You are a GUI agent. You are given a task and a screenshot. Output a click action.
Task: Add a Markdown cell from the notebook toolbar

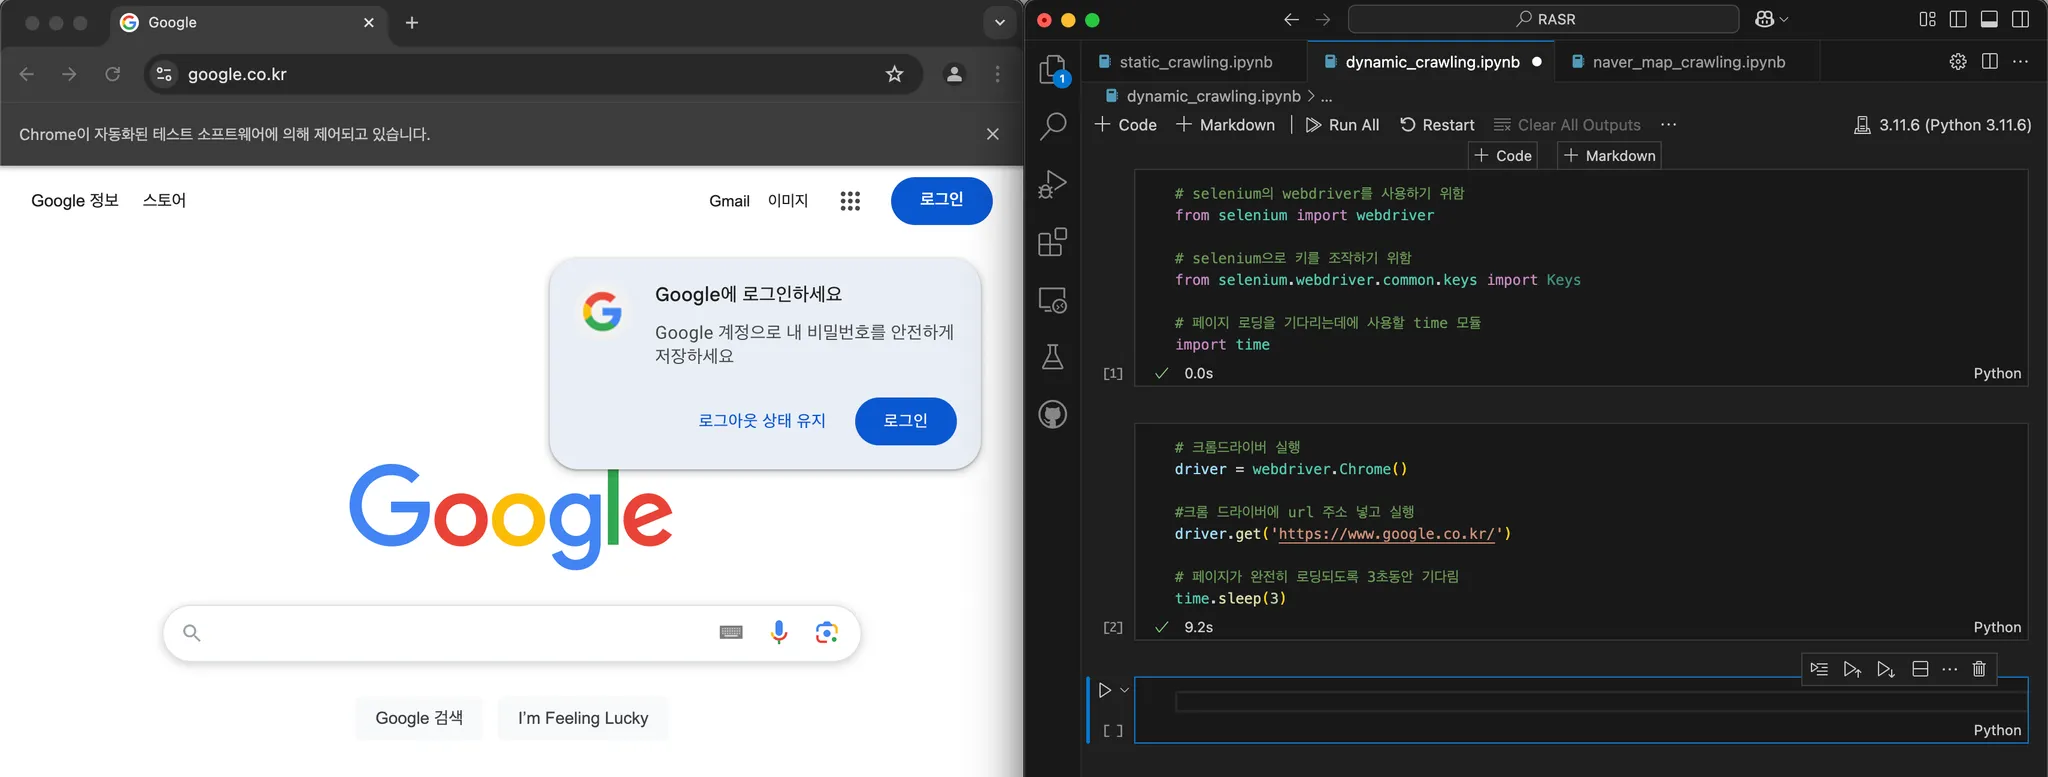coord(1226,125)
